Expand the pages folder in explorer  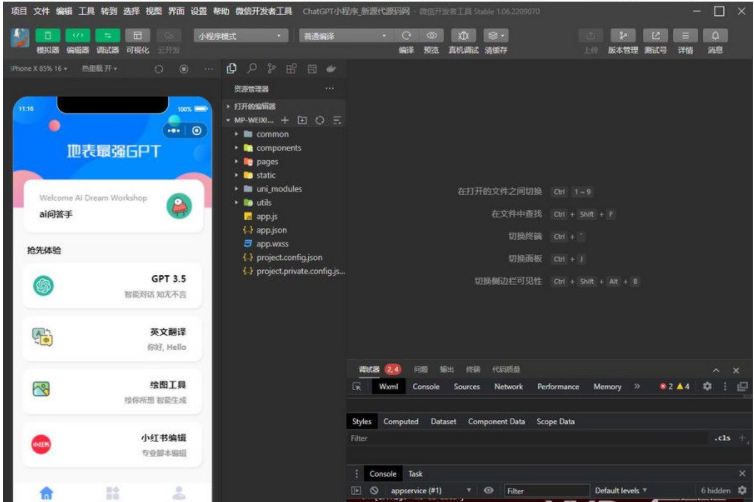click(x=266, y=161)
